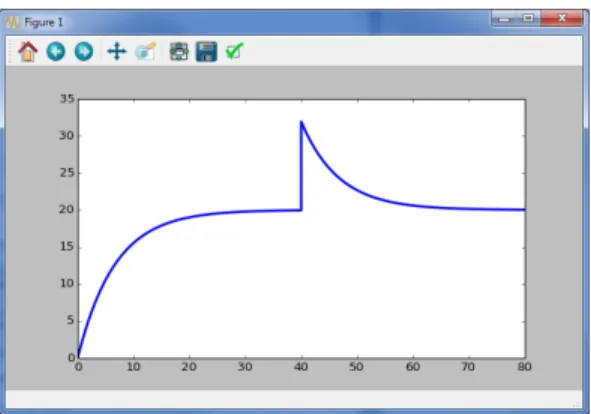Click the x-axis label 30
591x414 pixels.
(245, 367)
